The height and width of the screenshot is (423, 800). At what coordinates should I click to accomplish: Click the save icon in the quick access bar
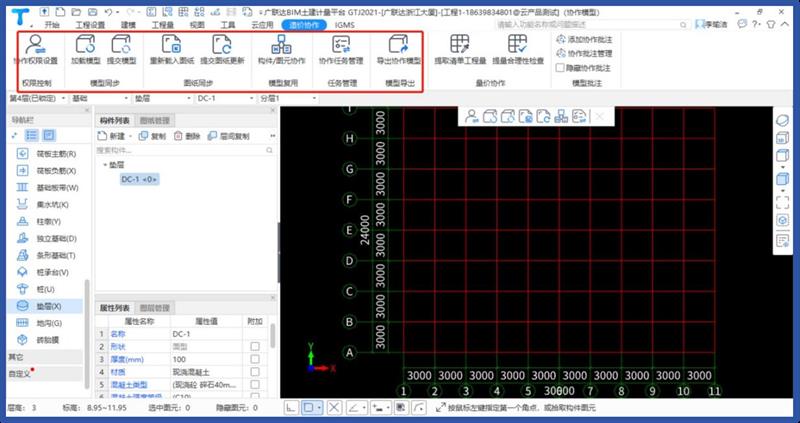(x=92, y=11)
